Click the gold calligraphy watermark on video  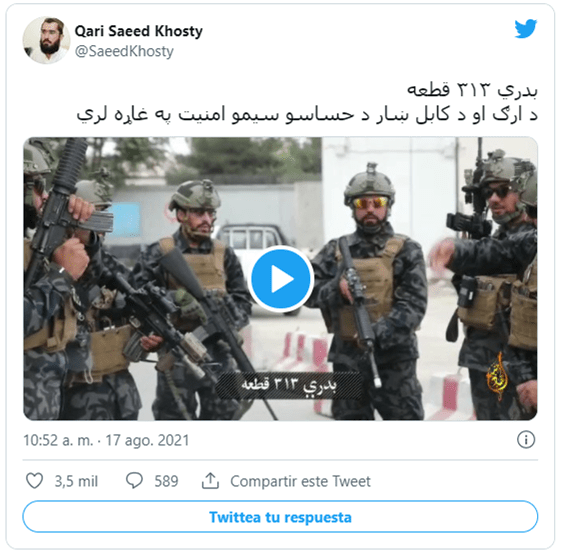[497, 376]
